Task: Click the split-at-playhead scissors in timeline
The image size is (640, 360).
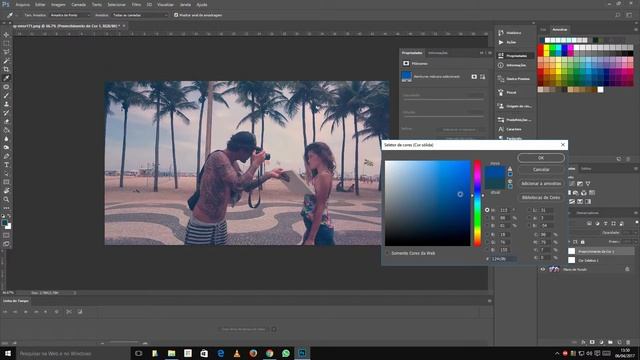Action: [69, 312]
